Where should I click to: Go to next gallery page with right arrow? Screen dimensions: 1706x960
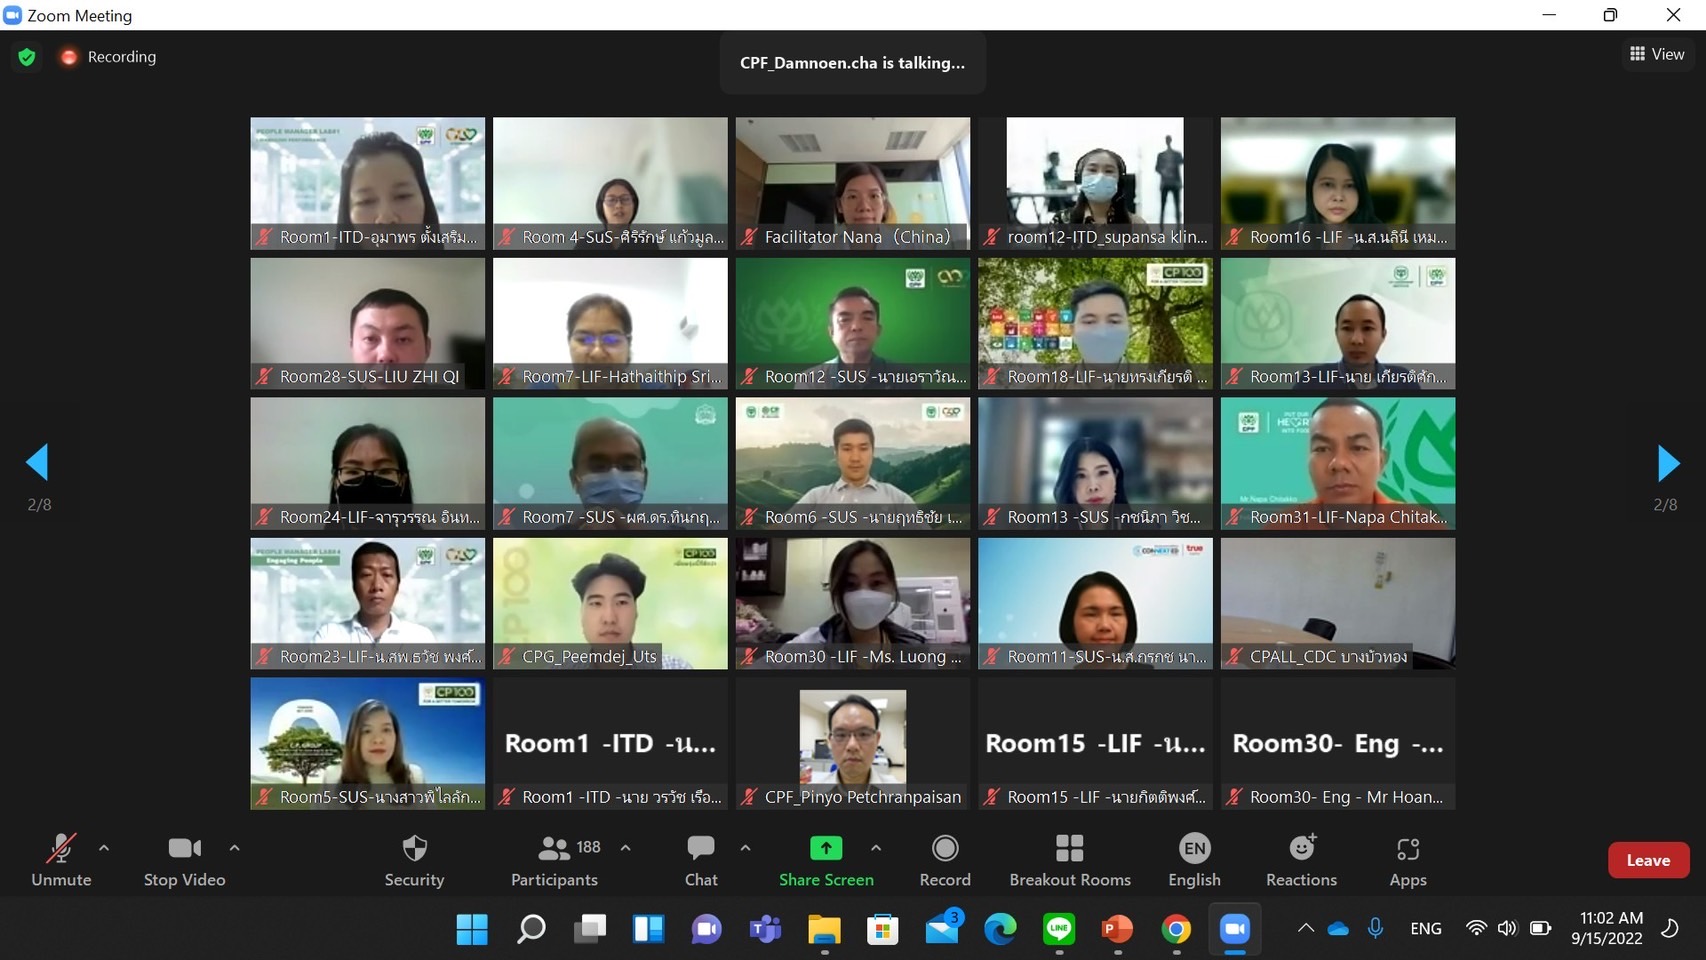pos(1667,463)
